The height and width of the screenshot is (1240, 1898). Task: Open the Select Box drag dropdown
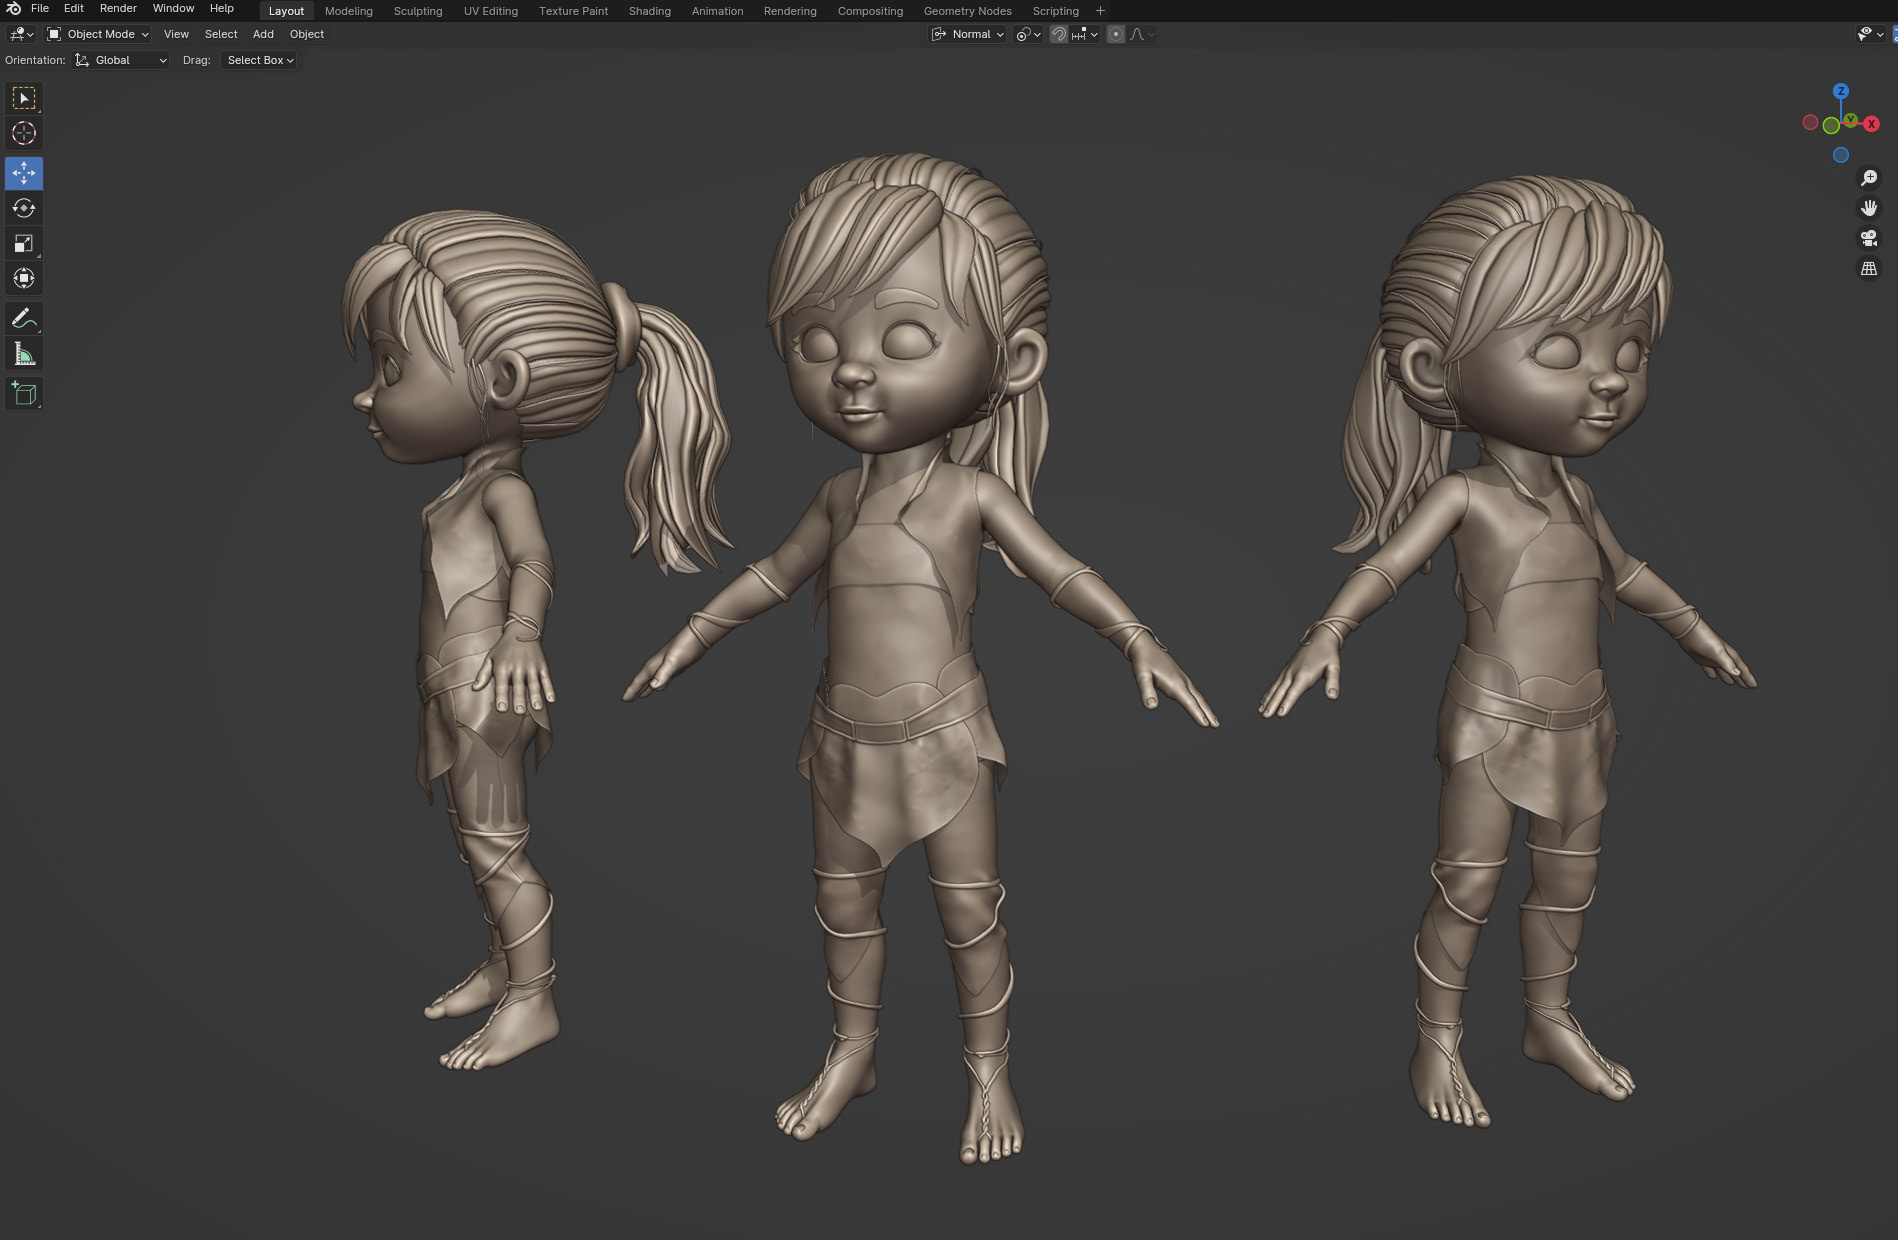point(258,59)
